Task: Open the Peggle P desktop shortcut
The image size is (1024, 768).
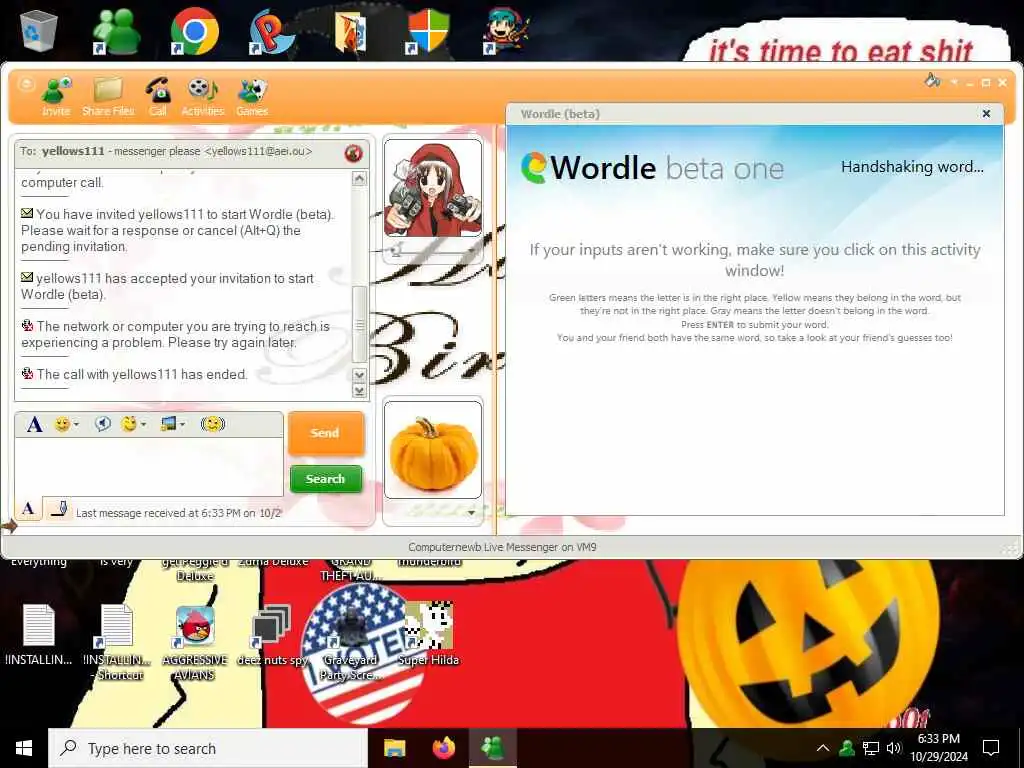Action: [272, 31]
